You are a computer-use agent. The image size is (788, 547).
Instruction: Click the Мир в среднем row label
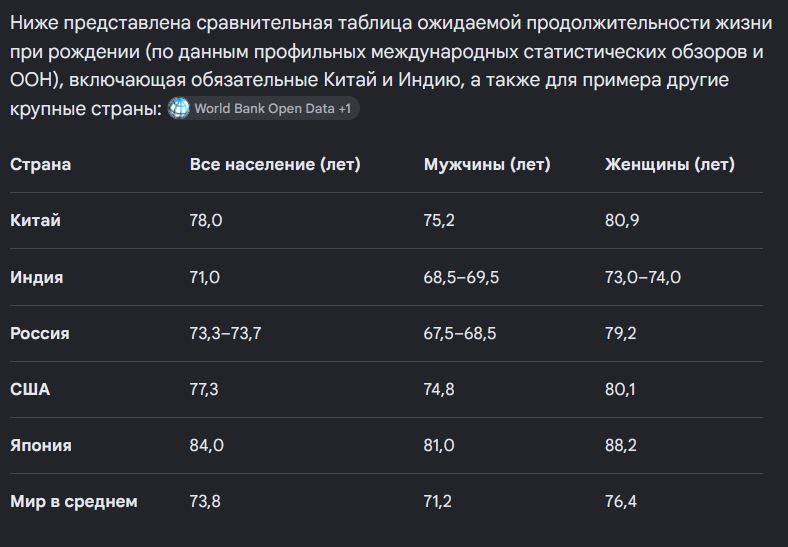(74, 501)
